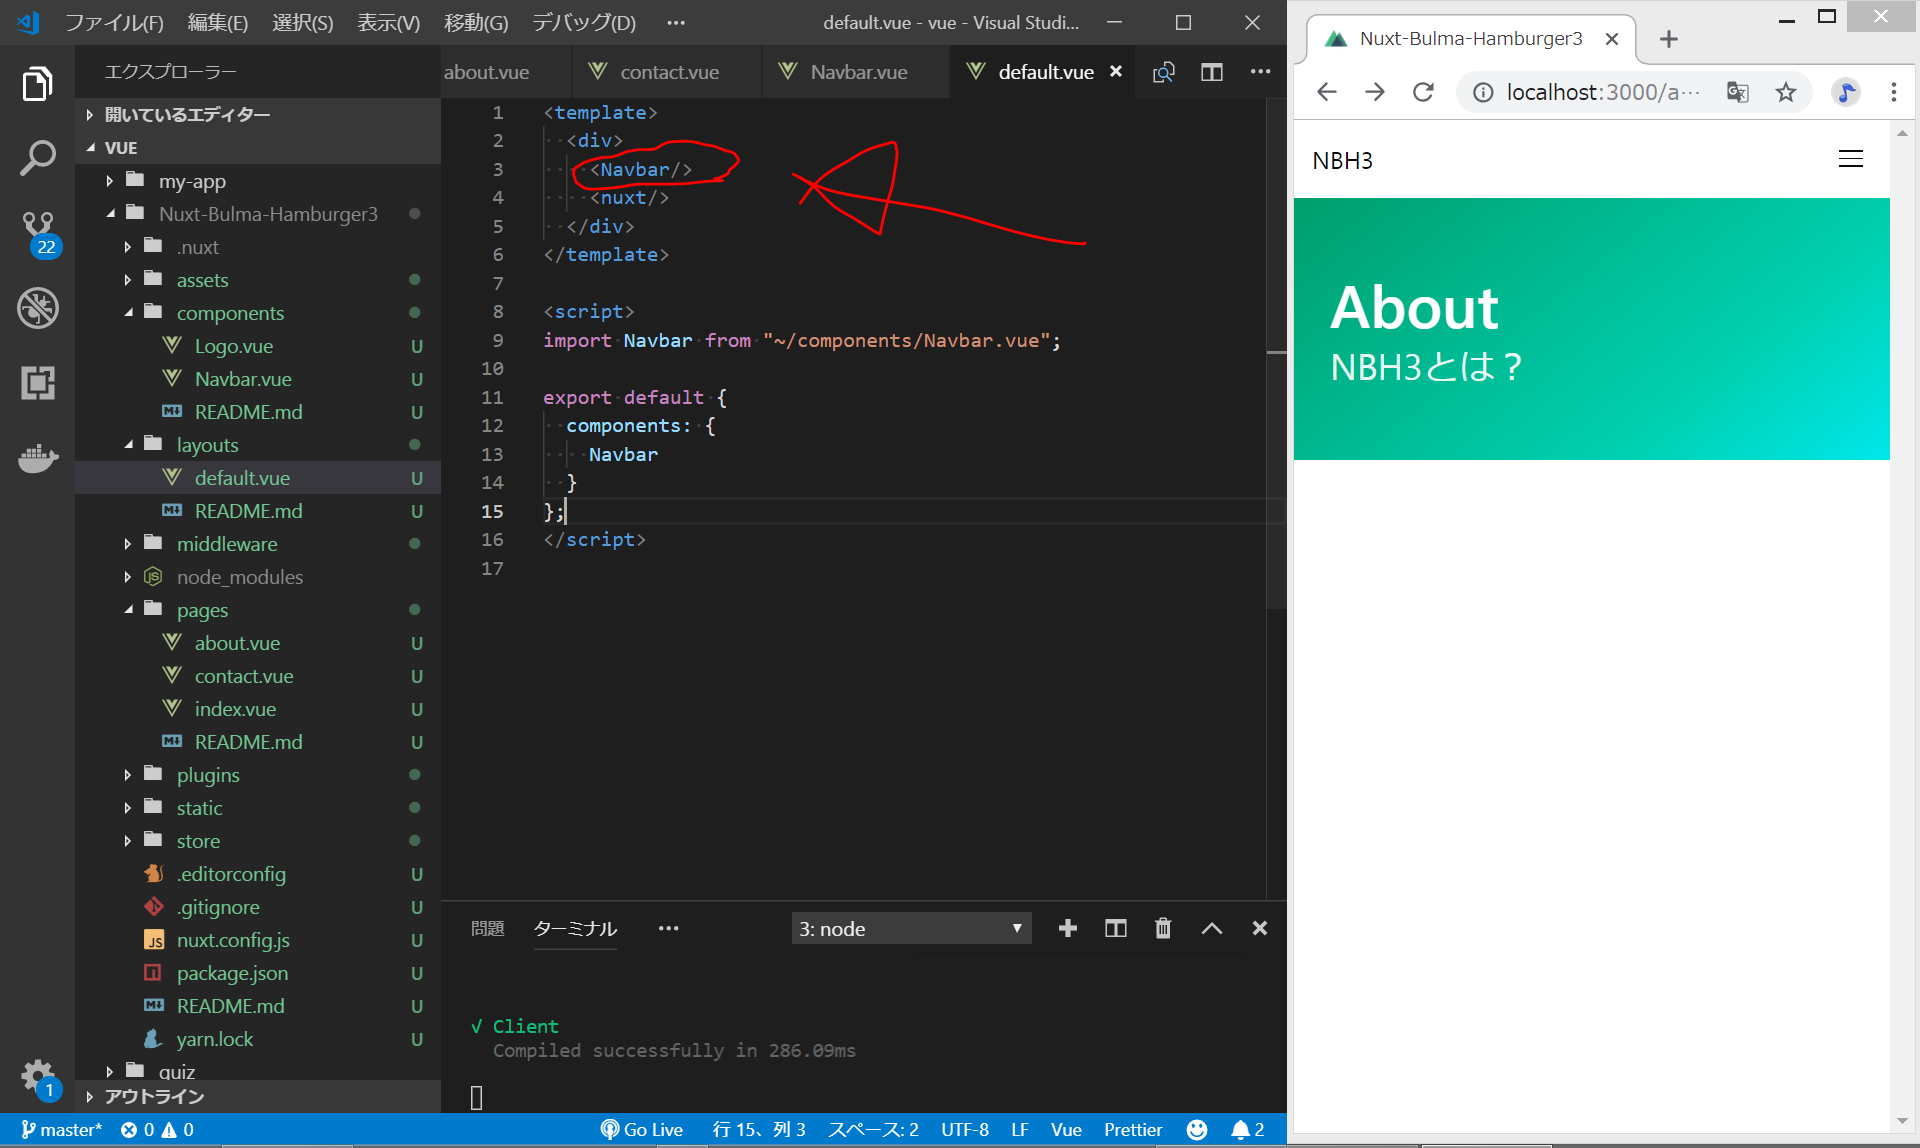Switch to the 問題 panel tab

(x=487, y=929)
